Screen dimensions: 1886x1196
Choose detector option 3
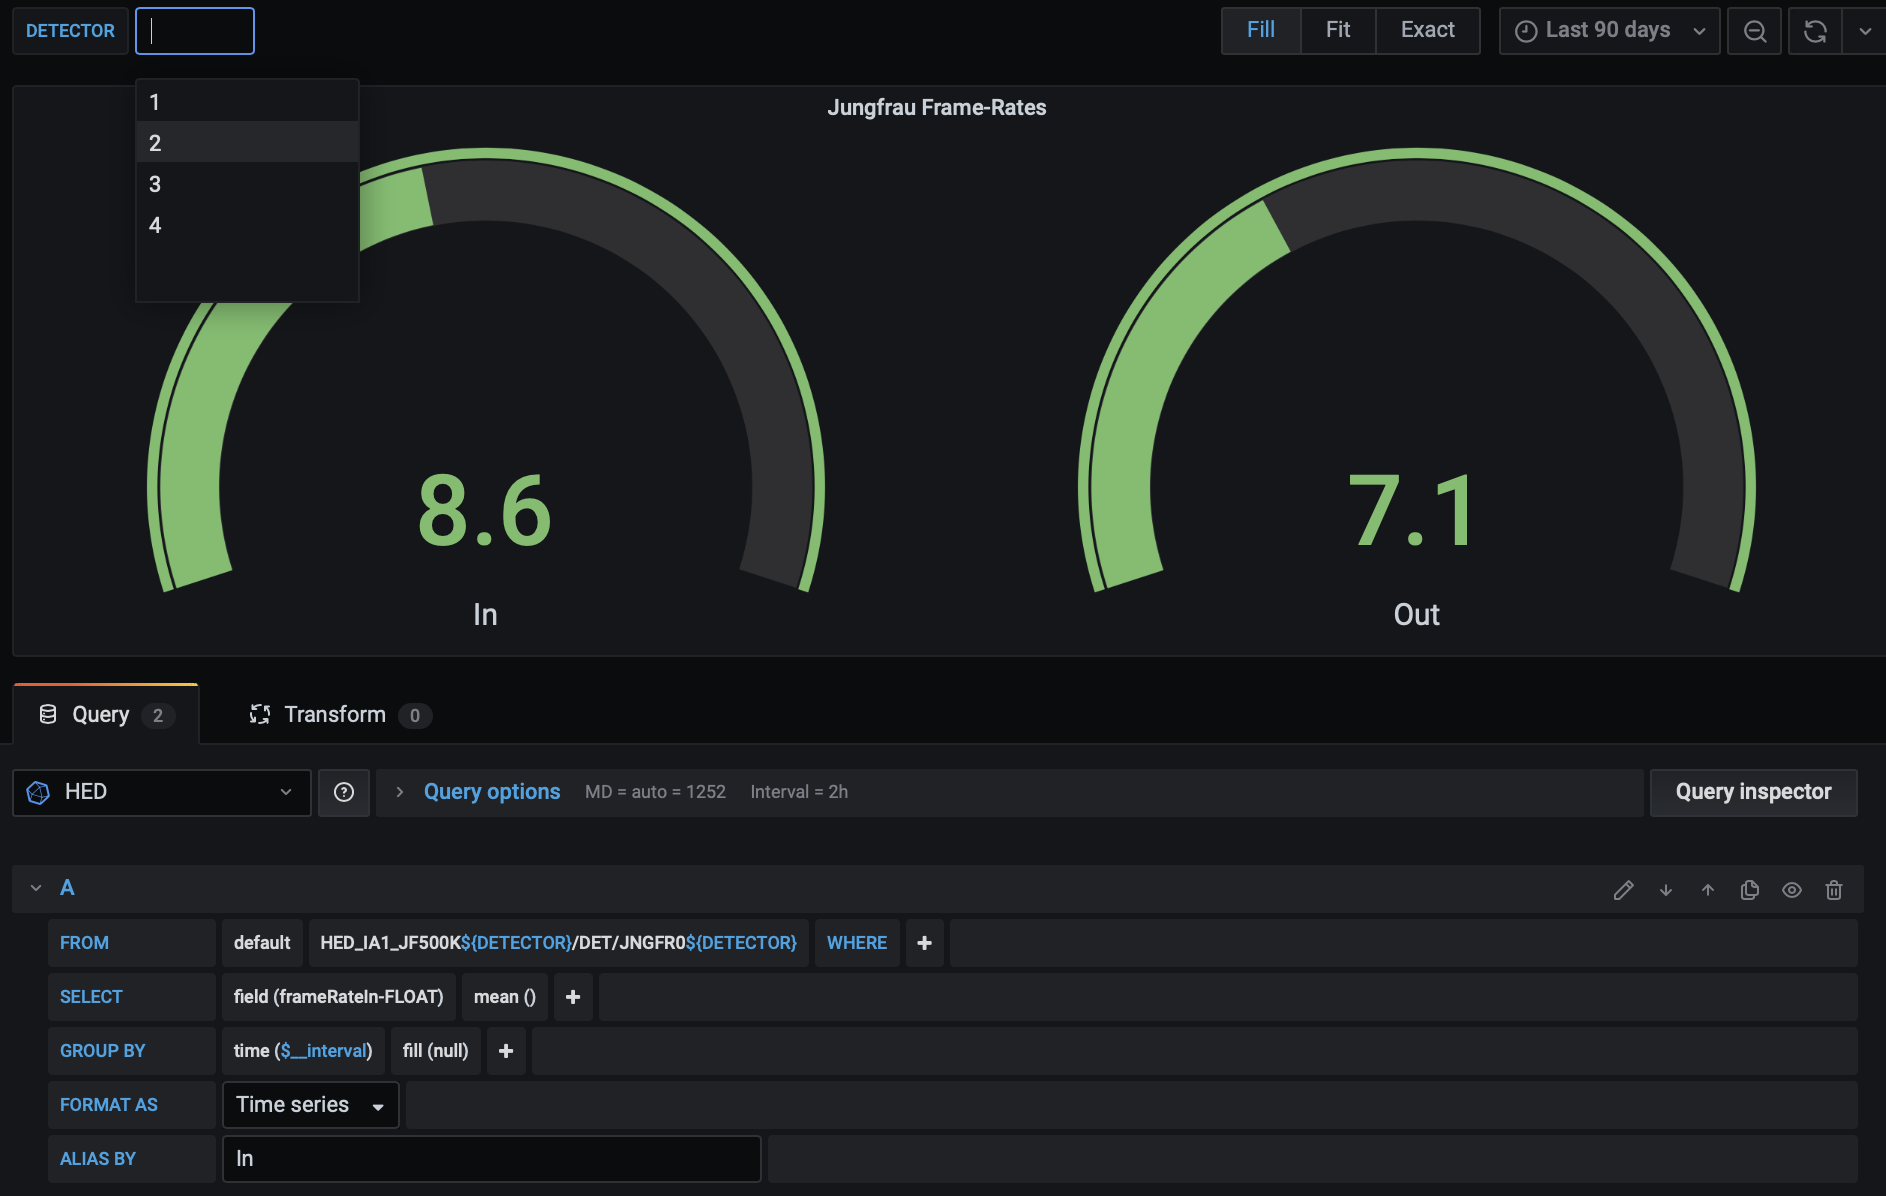(x=247, y=184)
